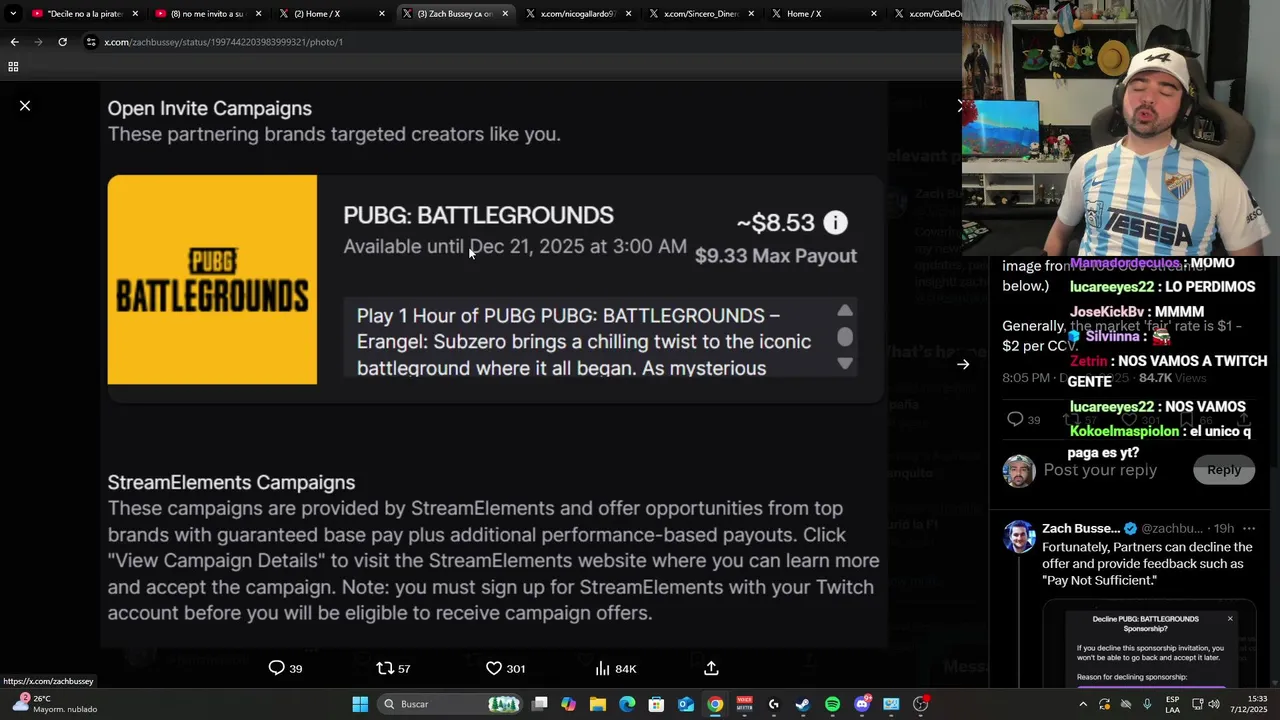Reply to the post via comment icon showing 39
The width and height of the screenshot is (1280, 720).
[285, 668]
